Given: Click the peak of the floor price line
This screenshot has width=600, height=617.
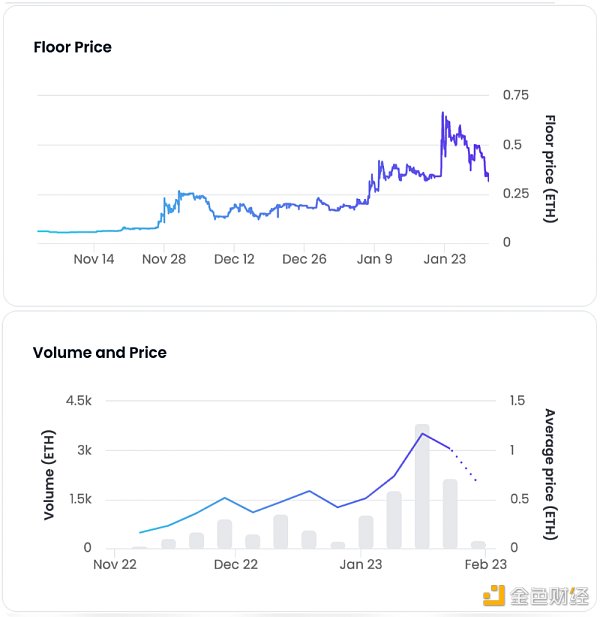Looking at the screenshot, I should [442, 114].
